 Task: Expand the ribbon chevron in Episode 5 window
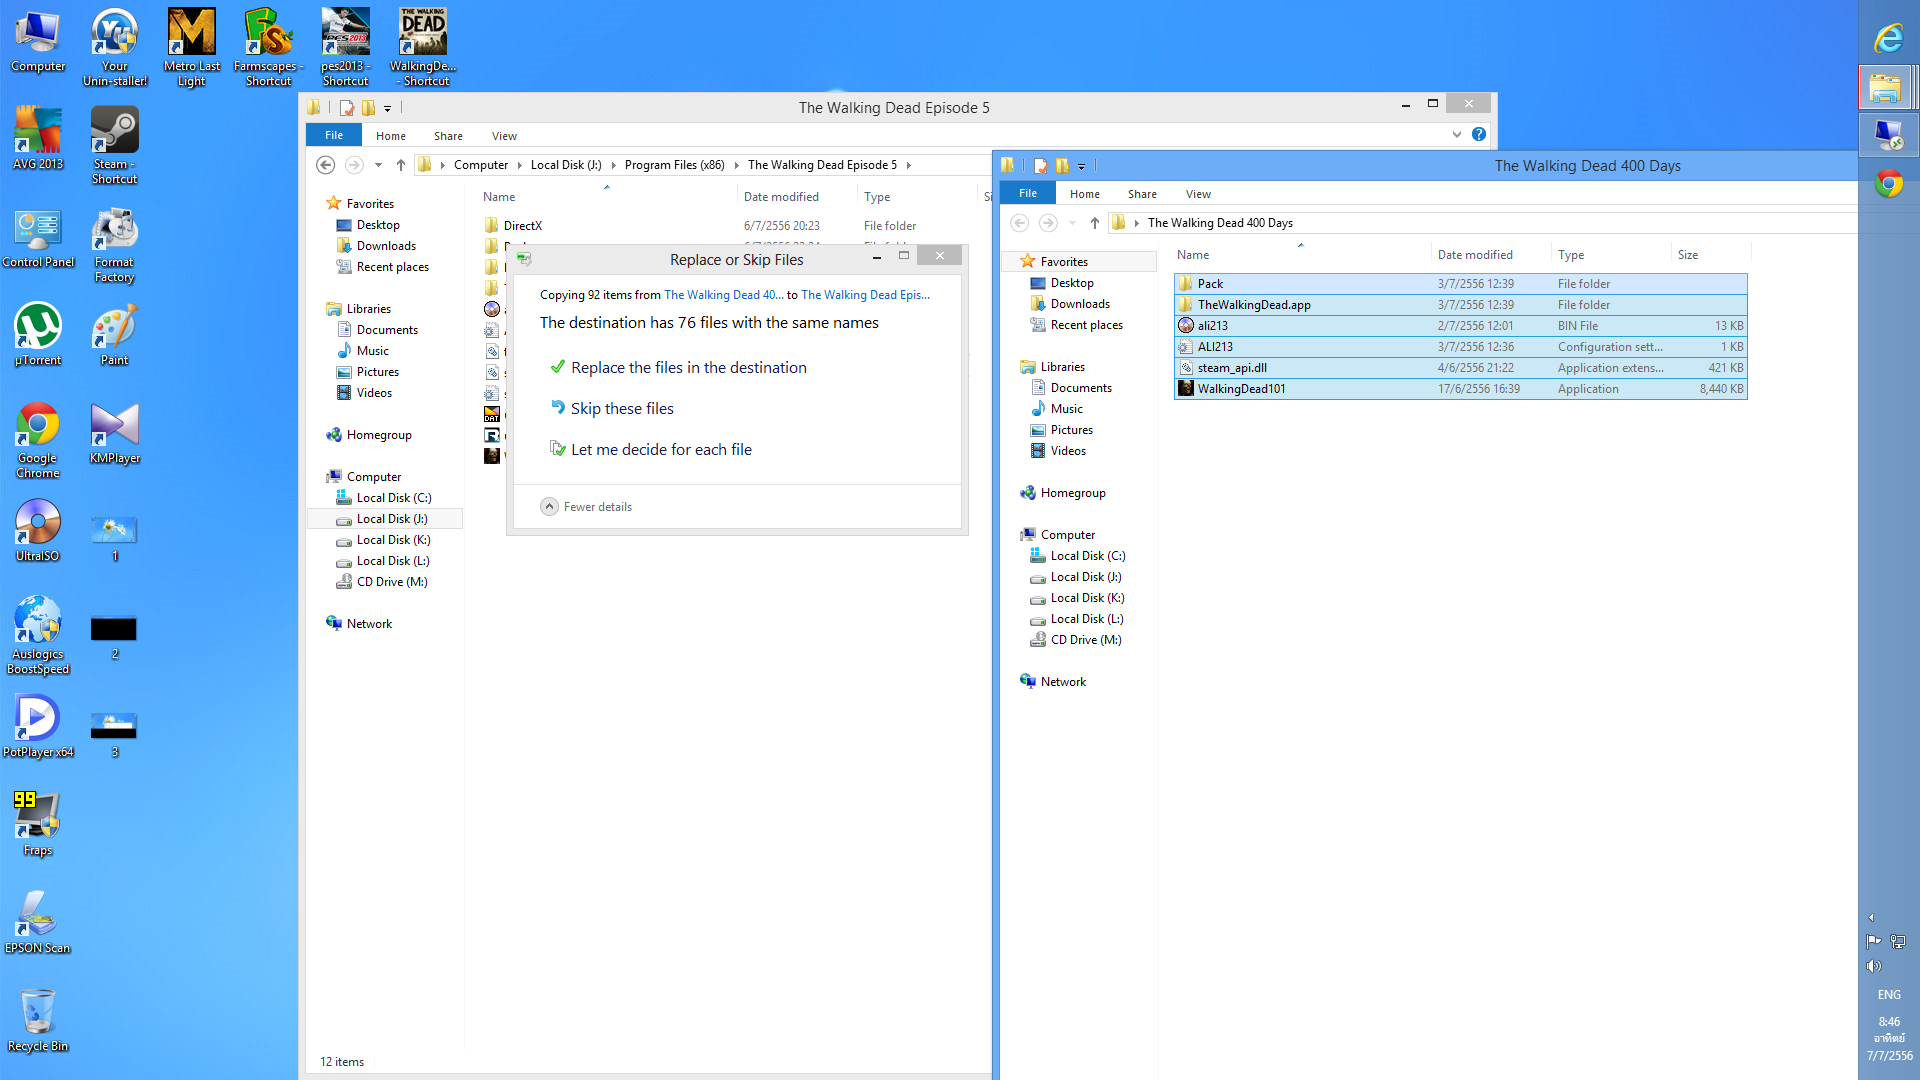1456,134
